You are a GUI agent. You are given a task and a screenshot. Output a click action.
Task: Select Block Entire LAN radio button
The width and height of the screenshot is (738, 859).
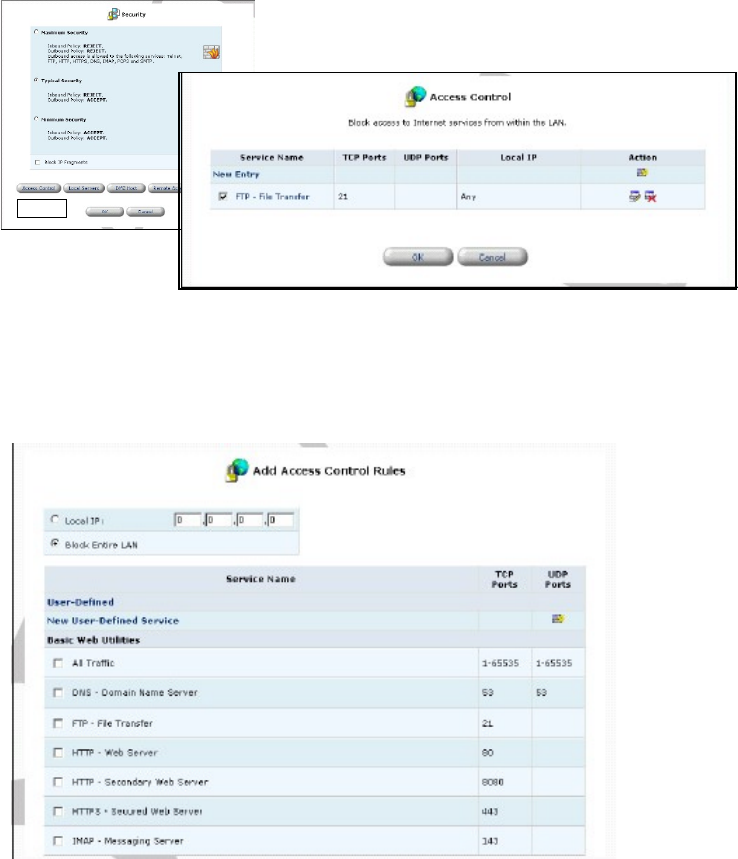55,543
